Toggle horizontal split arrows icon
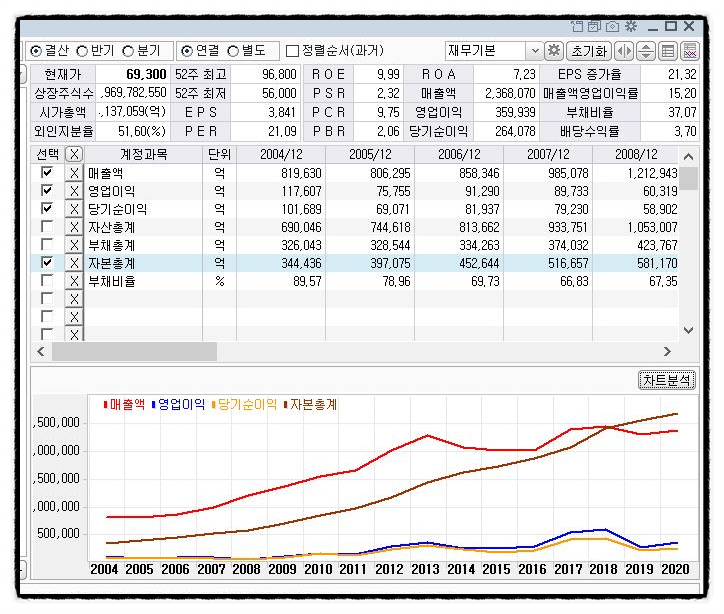The height and width of the screenshot is (614, 724). click(624, 51)
